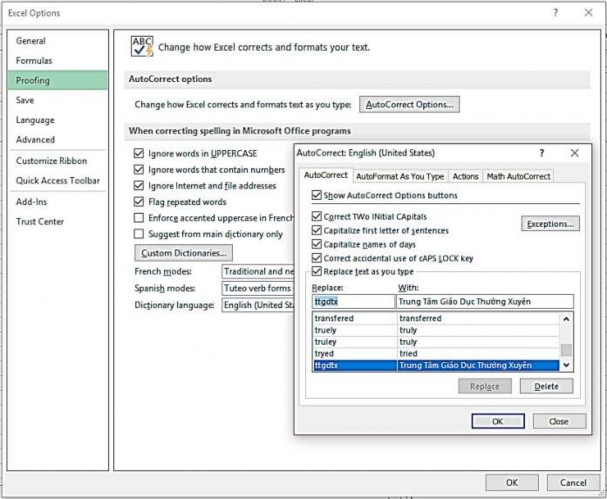Close the AutoCorrect dialog with X
The width and height of the screenshot is (607, 499).
(x=574, y=153)
